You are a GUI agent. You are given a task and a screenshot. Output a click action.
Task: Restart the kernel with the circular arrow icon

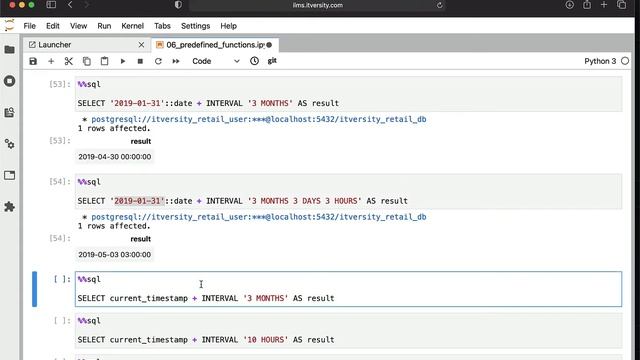pos(158,61)
